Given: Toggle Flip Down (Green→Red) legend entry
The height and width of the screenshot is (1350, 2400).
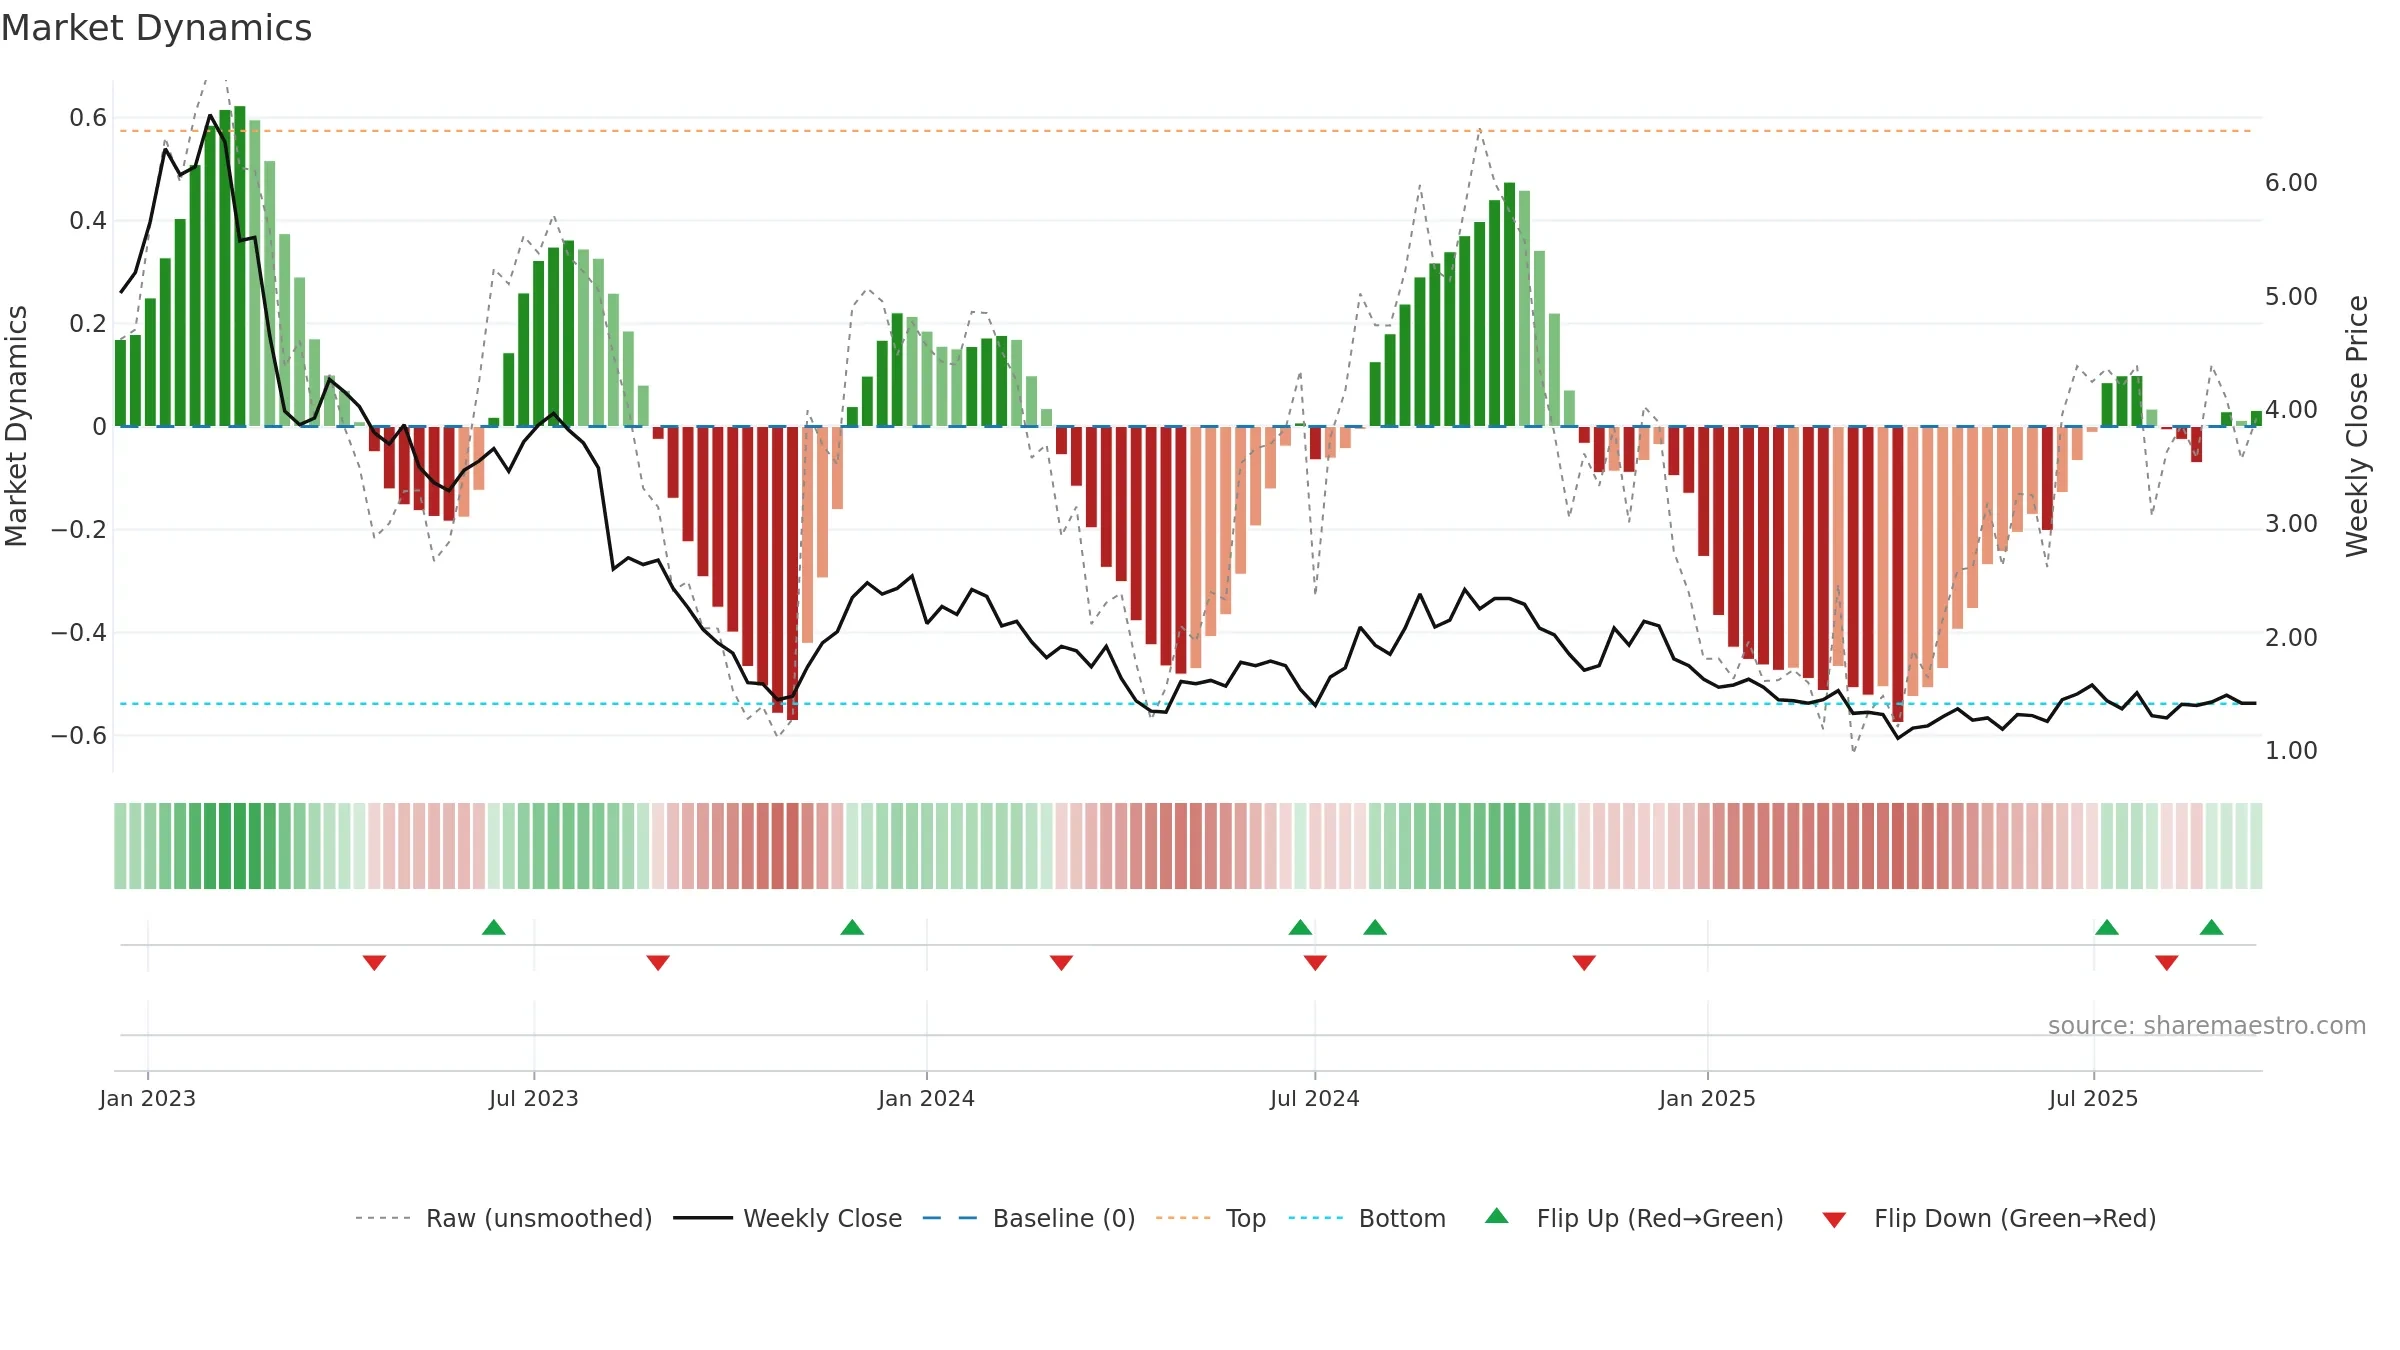Looking at the screenshot, I should [x=1989, y=1218].
